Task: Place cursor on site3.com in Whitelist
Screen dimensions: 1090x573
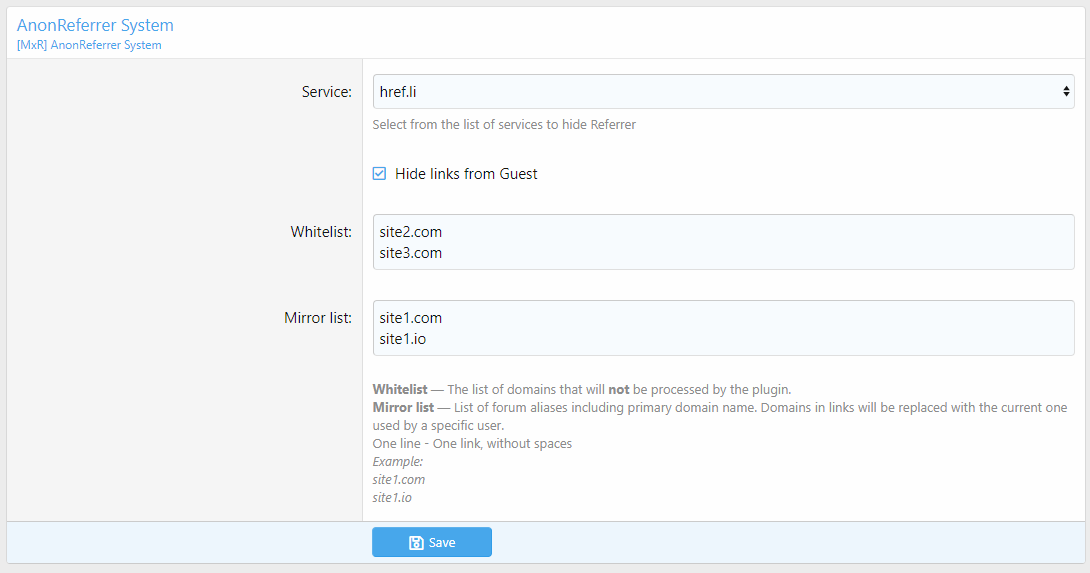Action: click(410, 253)
